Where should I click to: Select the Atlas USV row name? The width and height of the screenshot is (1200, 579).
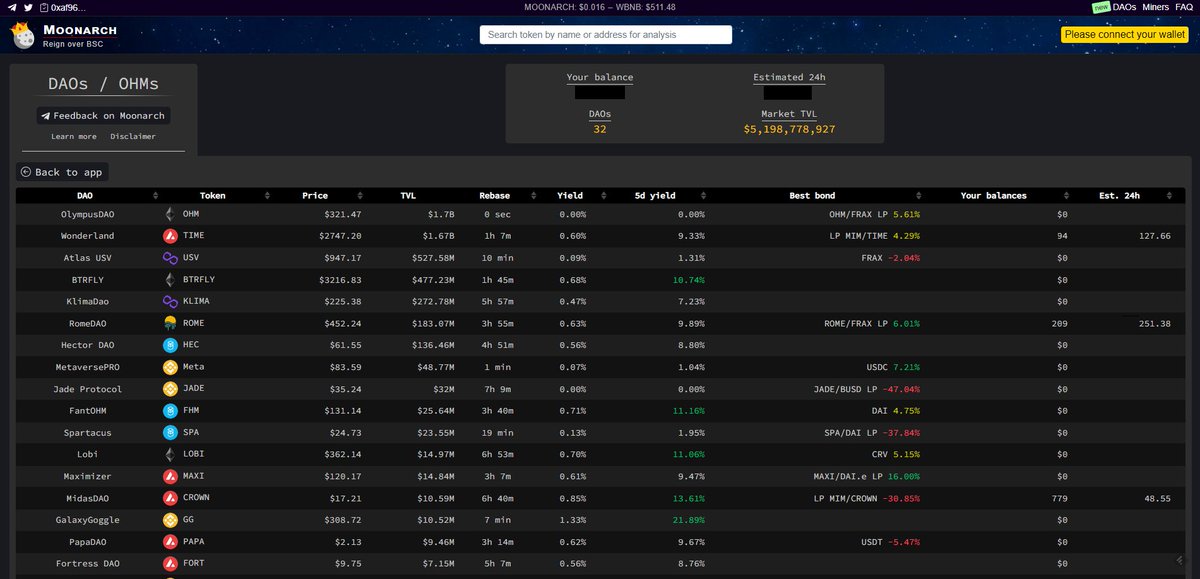[x=88, y=258]
